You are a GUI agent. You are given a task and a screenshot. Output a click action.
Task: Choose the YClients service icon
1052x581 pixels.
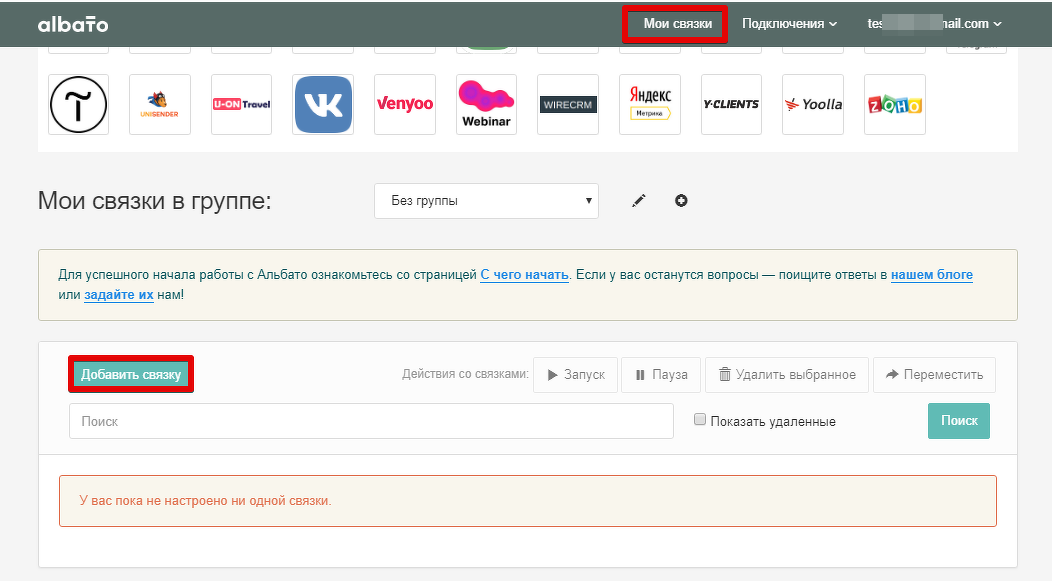(x=731, y=105)
